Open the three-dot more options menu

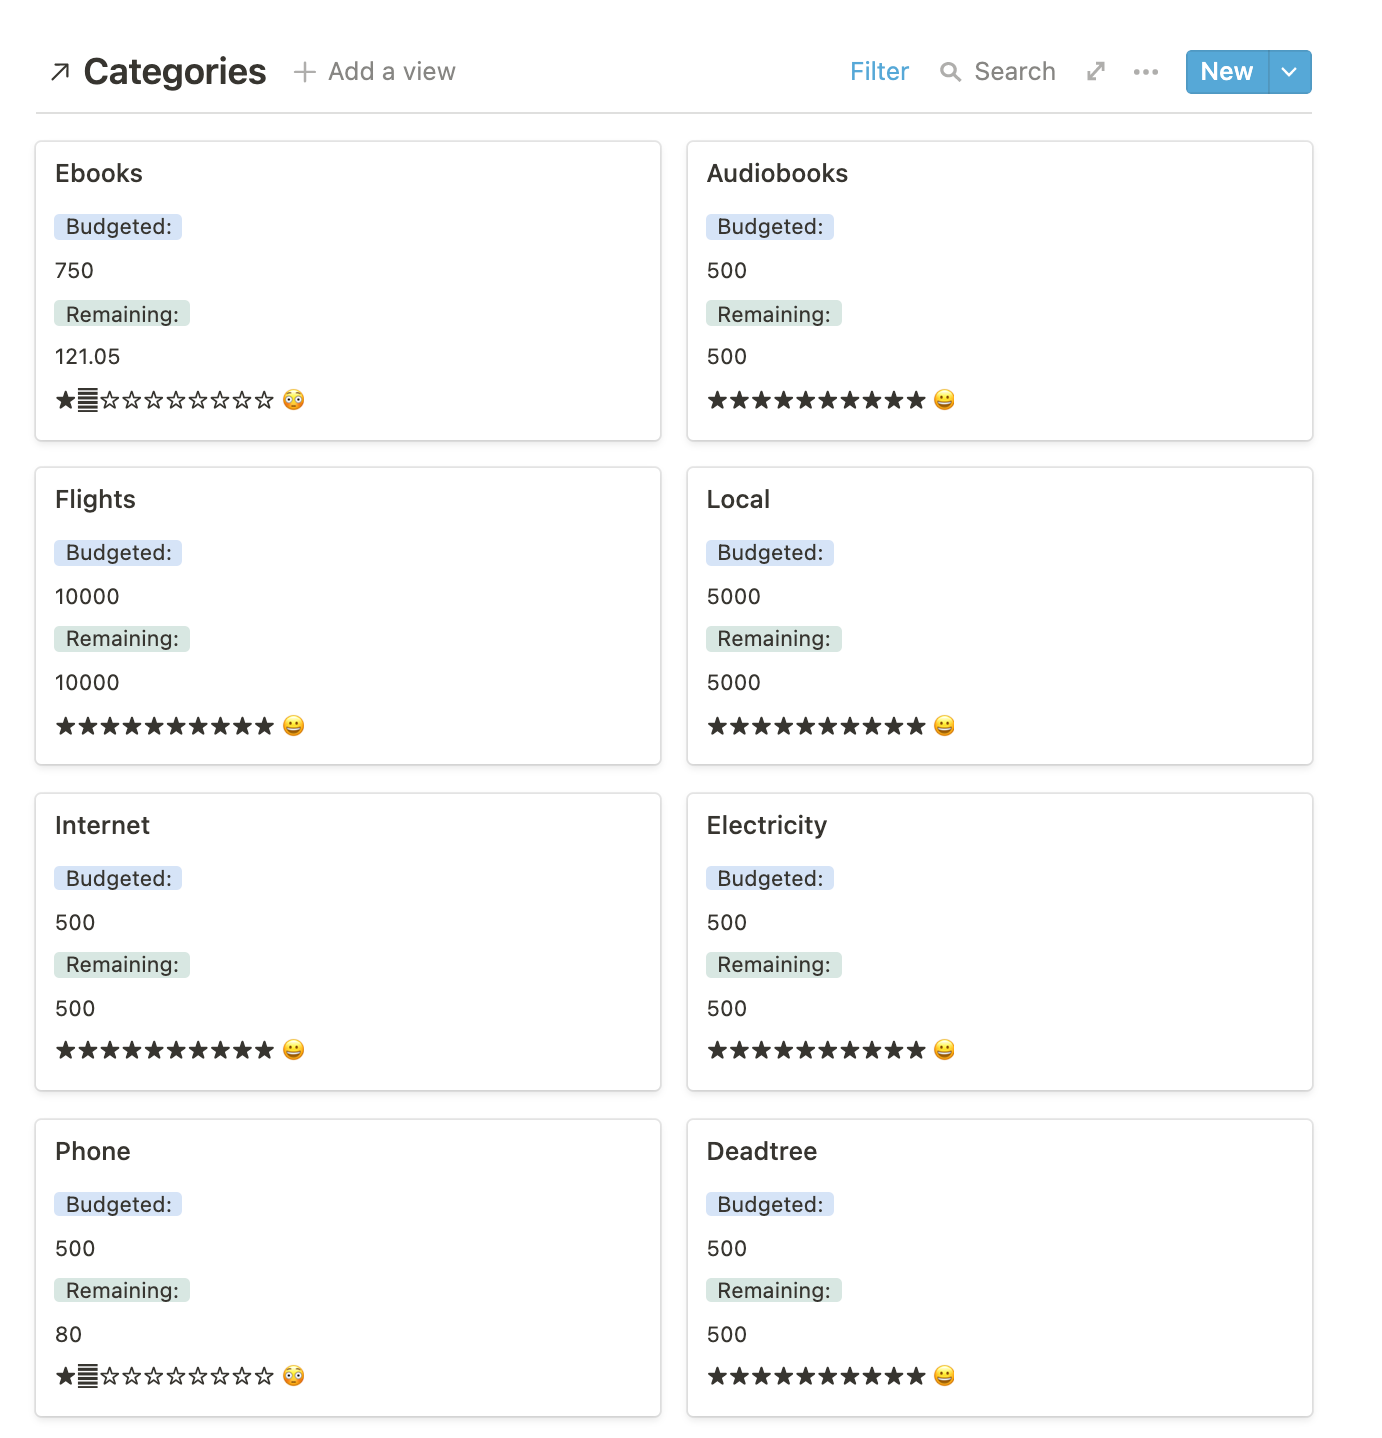(1146, 72)
